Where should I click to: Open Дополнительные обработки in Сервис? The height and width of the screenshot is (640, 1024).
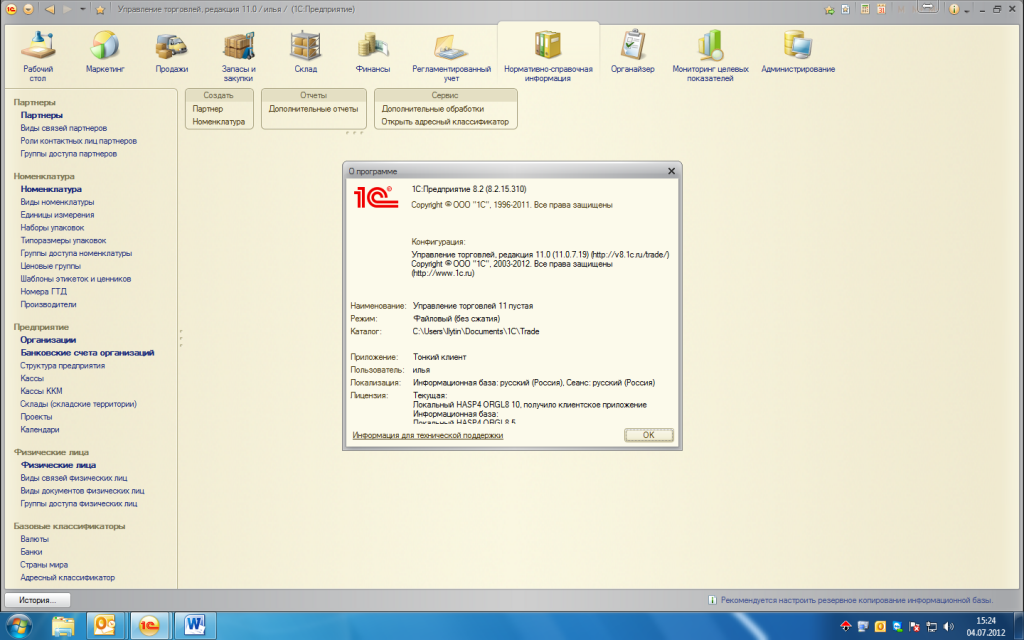pos(432,109)
